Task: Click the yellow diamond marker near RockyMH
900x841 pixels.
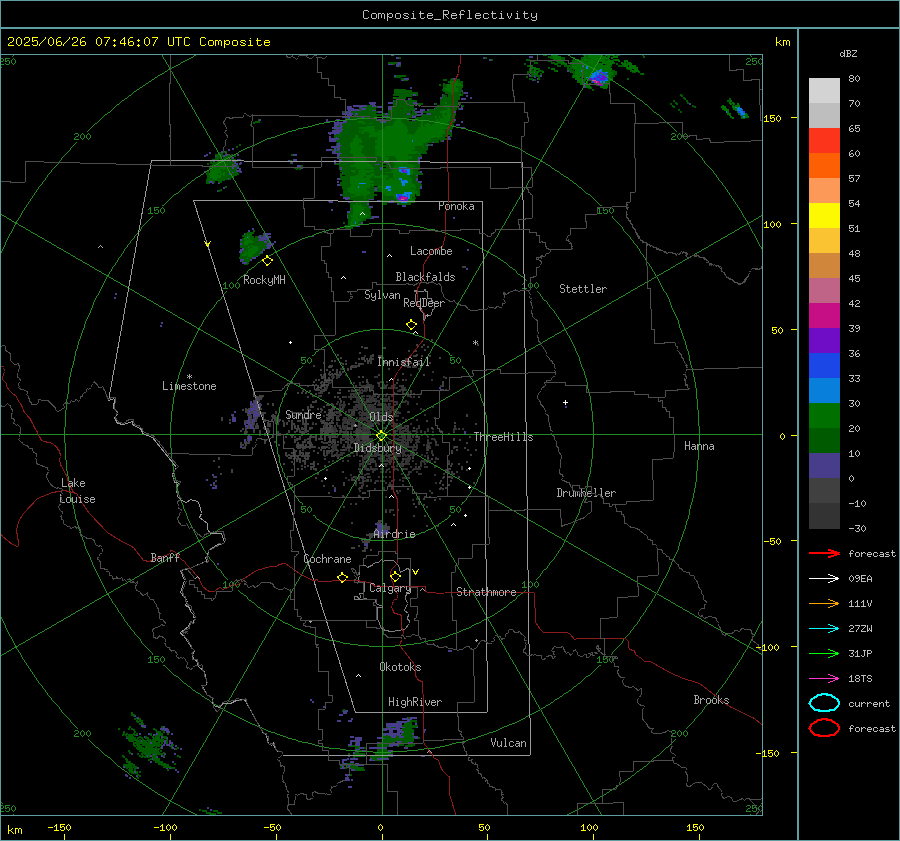Action: (x=267, y=261)
